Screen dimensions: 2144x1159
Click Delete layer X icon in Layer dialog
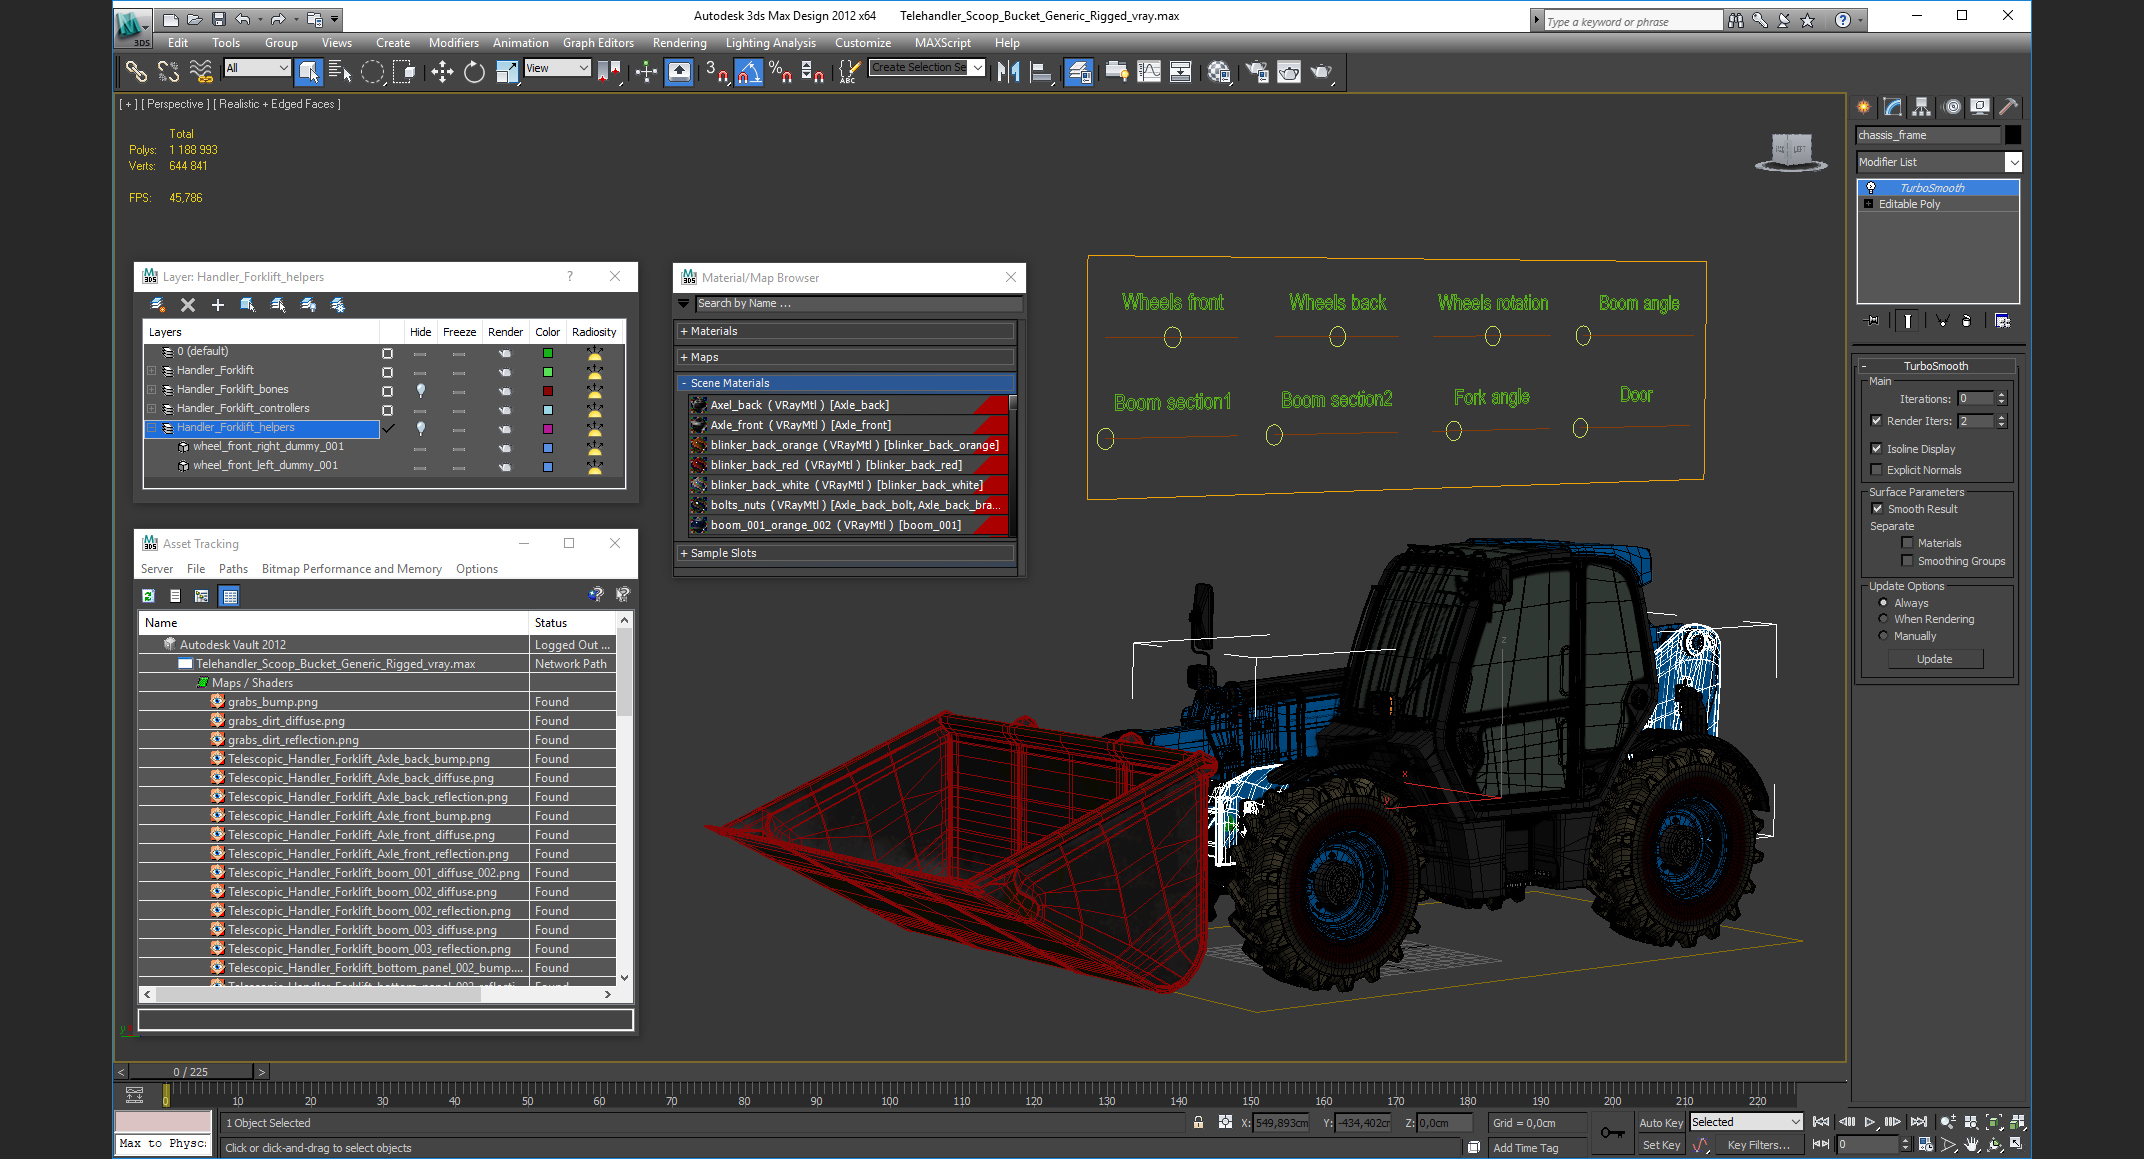point(187,305)
